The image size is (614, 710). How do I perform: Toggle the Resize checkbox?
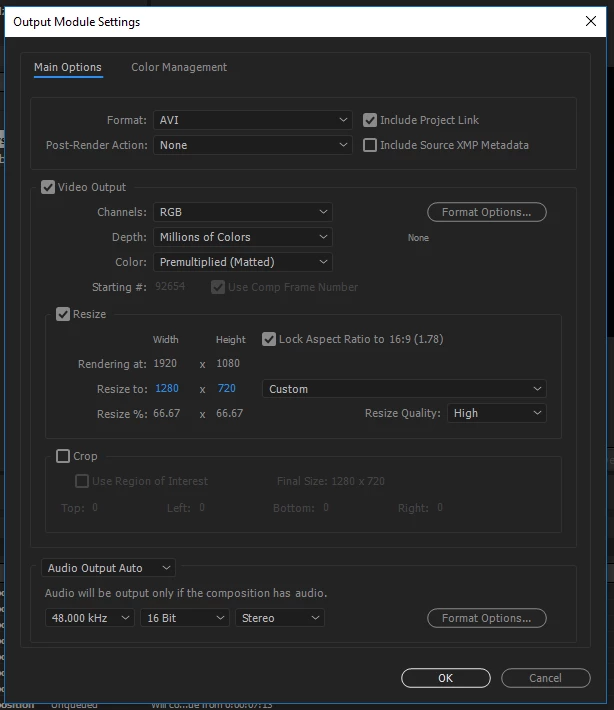(x=63, y=314)
